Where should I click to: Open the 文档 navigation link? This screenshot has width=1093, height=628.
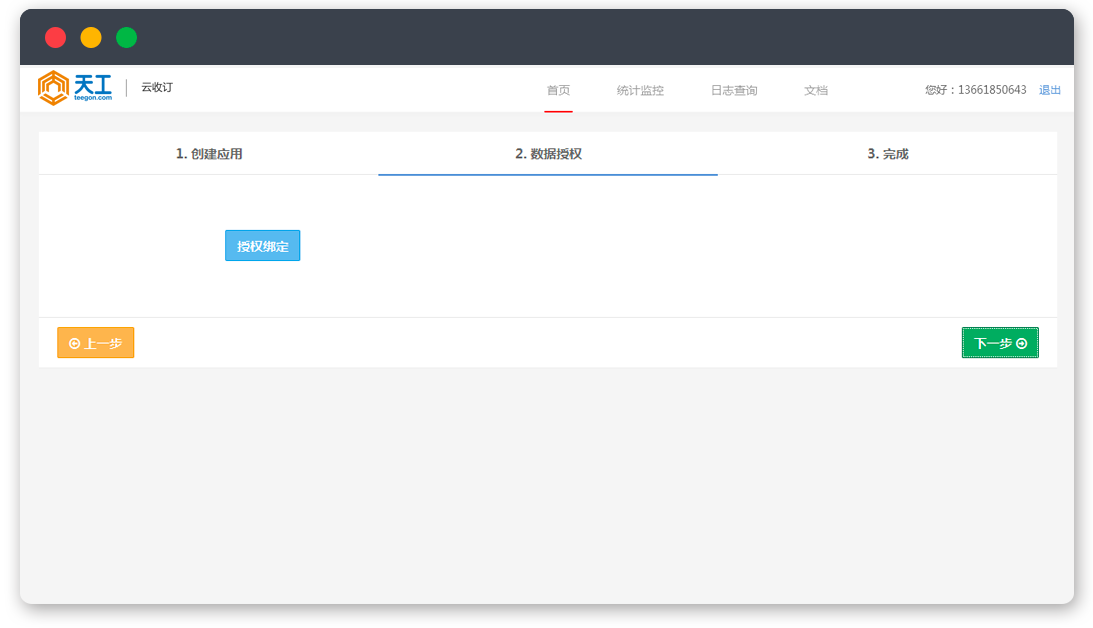click(816, 90)
